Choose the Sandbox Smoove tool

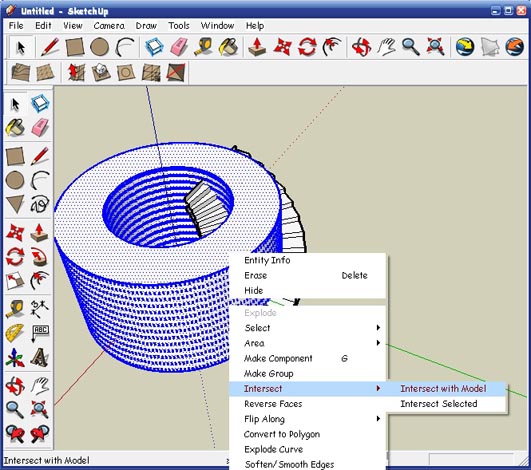[x=76, y=72]
